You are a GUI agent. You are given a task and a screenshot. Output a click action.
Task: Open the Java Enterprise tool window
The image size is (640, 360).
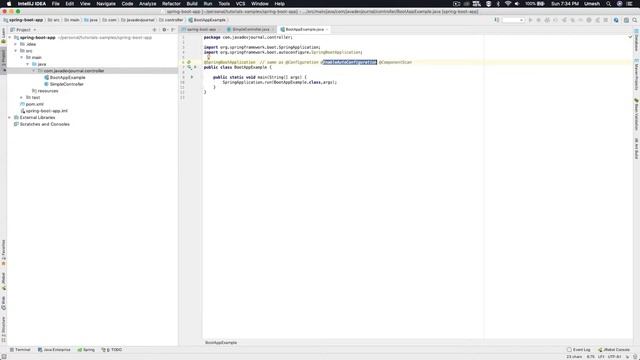54,350
